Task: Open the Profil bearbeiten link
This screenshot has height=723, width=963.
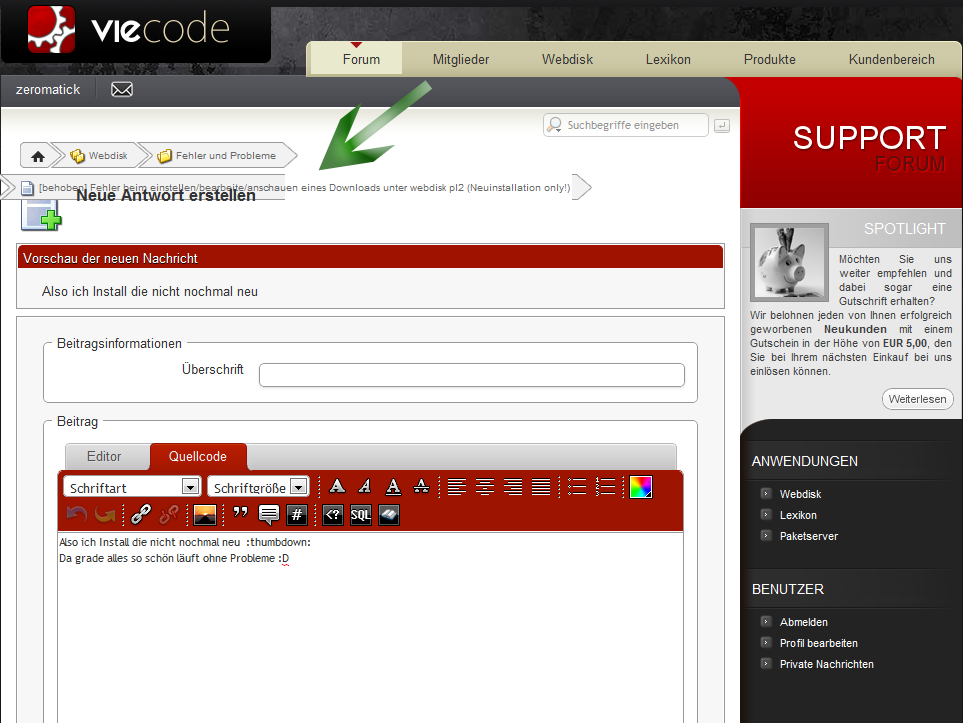Action: [x=818, y=643]
